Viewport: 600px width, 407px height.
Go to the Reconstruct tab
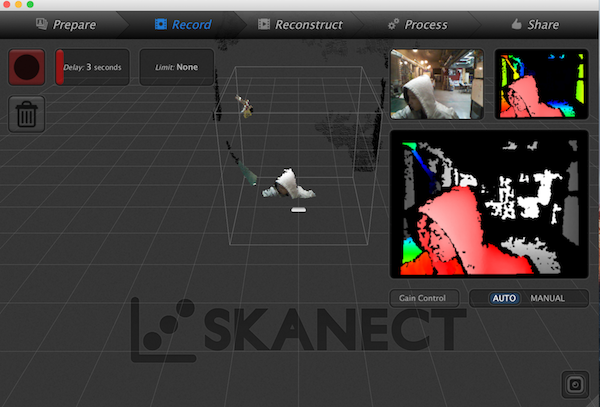300,24
